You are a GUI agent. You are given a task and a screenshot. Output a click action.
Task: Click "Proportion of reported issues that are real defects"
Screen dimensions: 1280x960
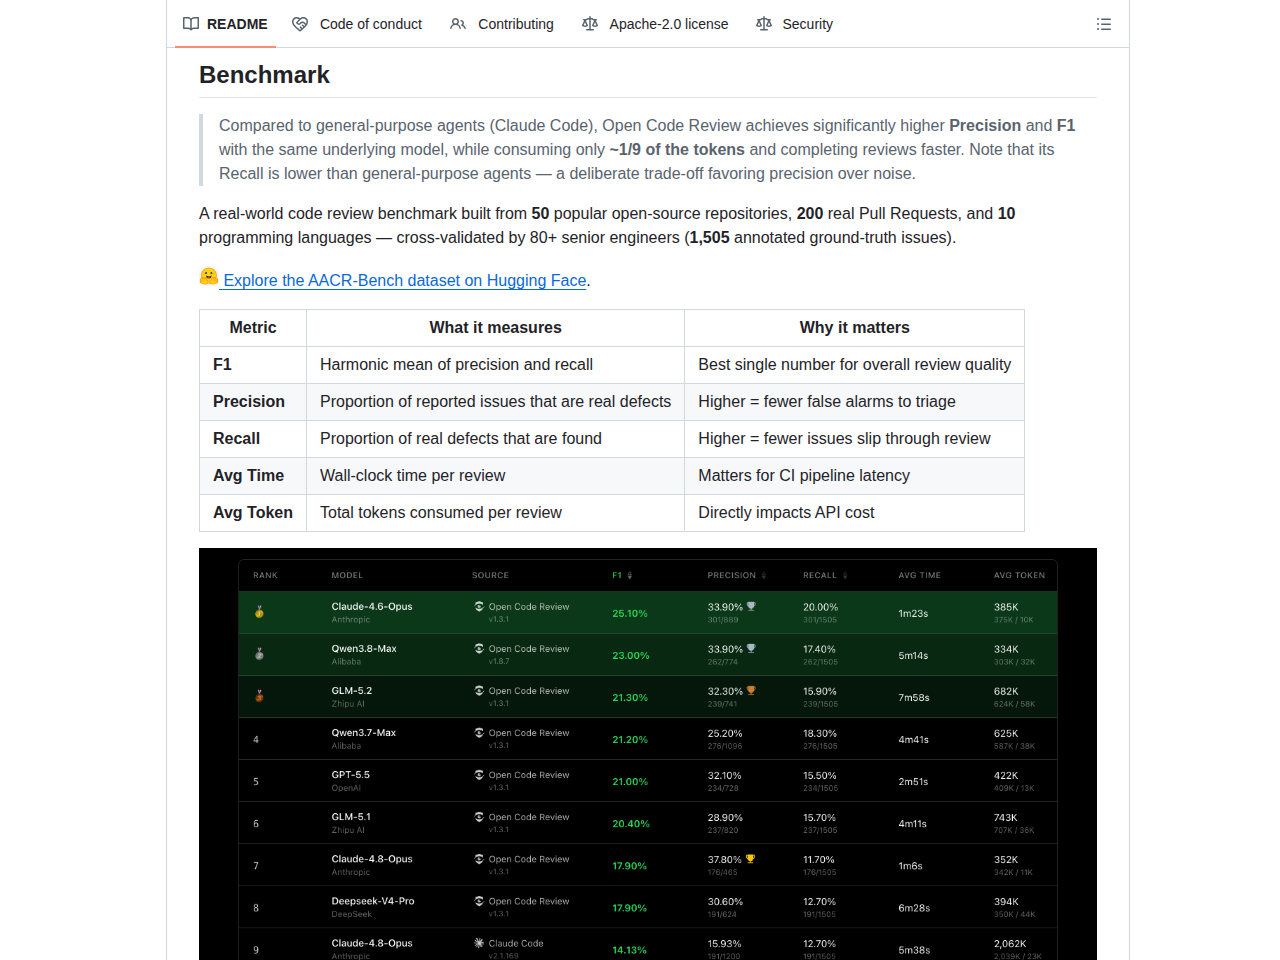tap(496, 402)
